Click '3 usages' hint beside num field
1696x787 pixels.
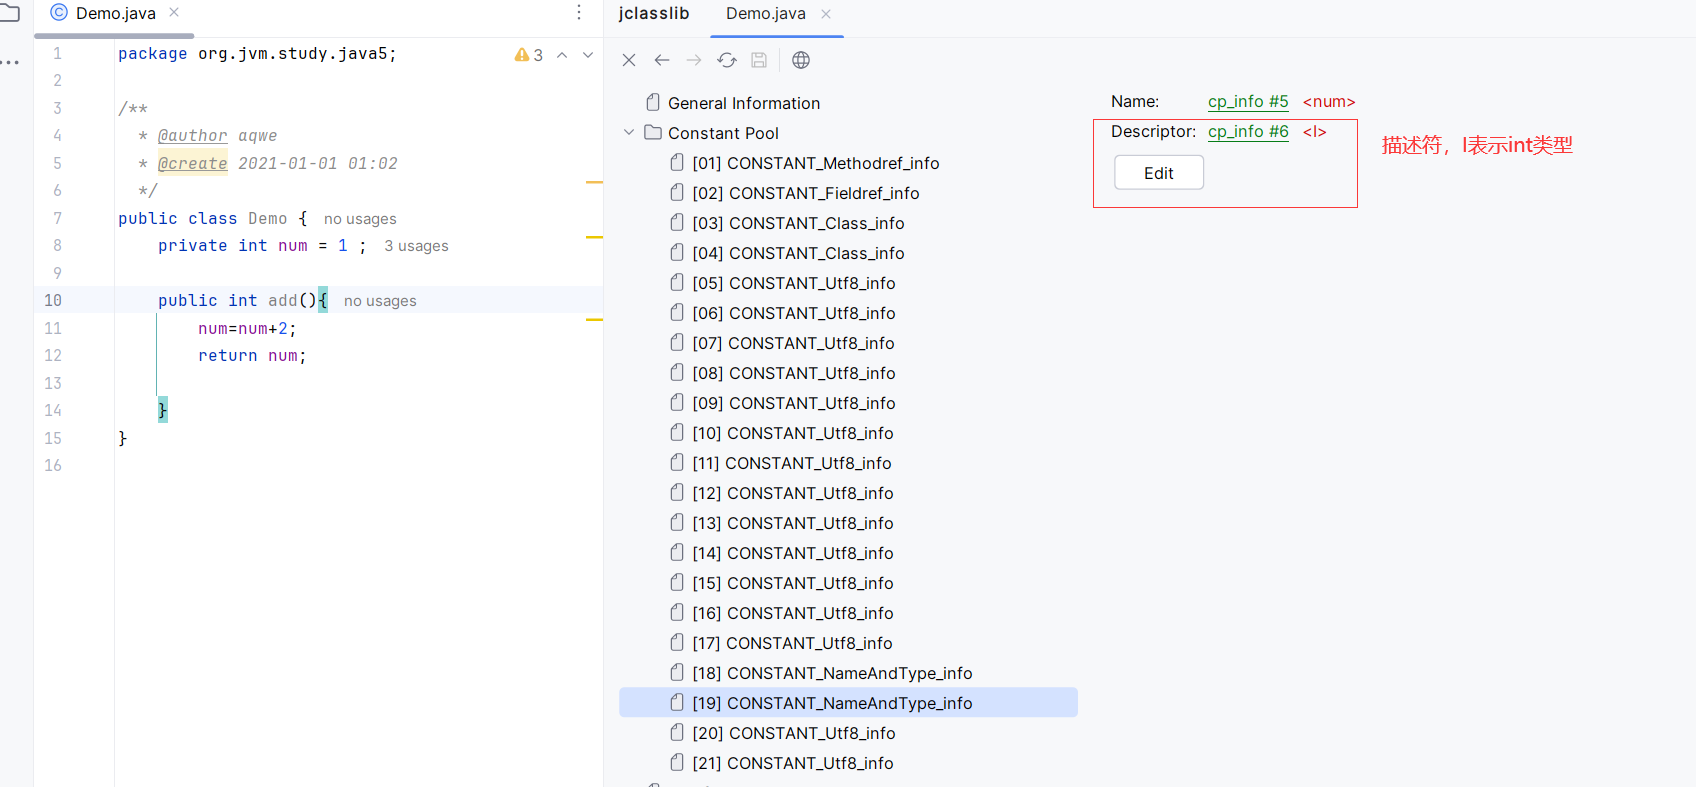(x=416, y=246)
